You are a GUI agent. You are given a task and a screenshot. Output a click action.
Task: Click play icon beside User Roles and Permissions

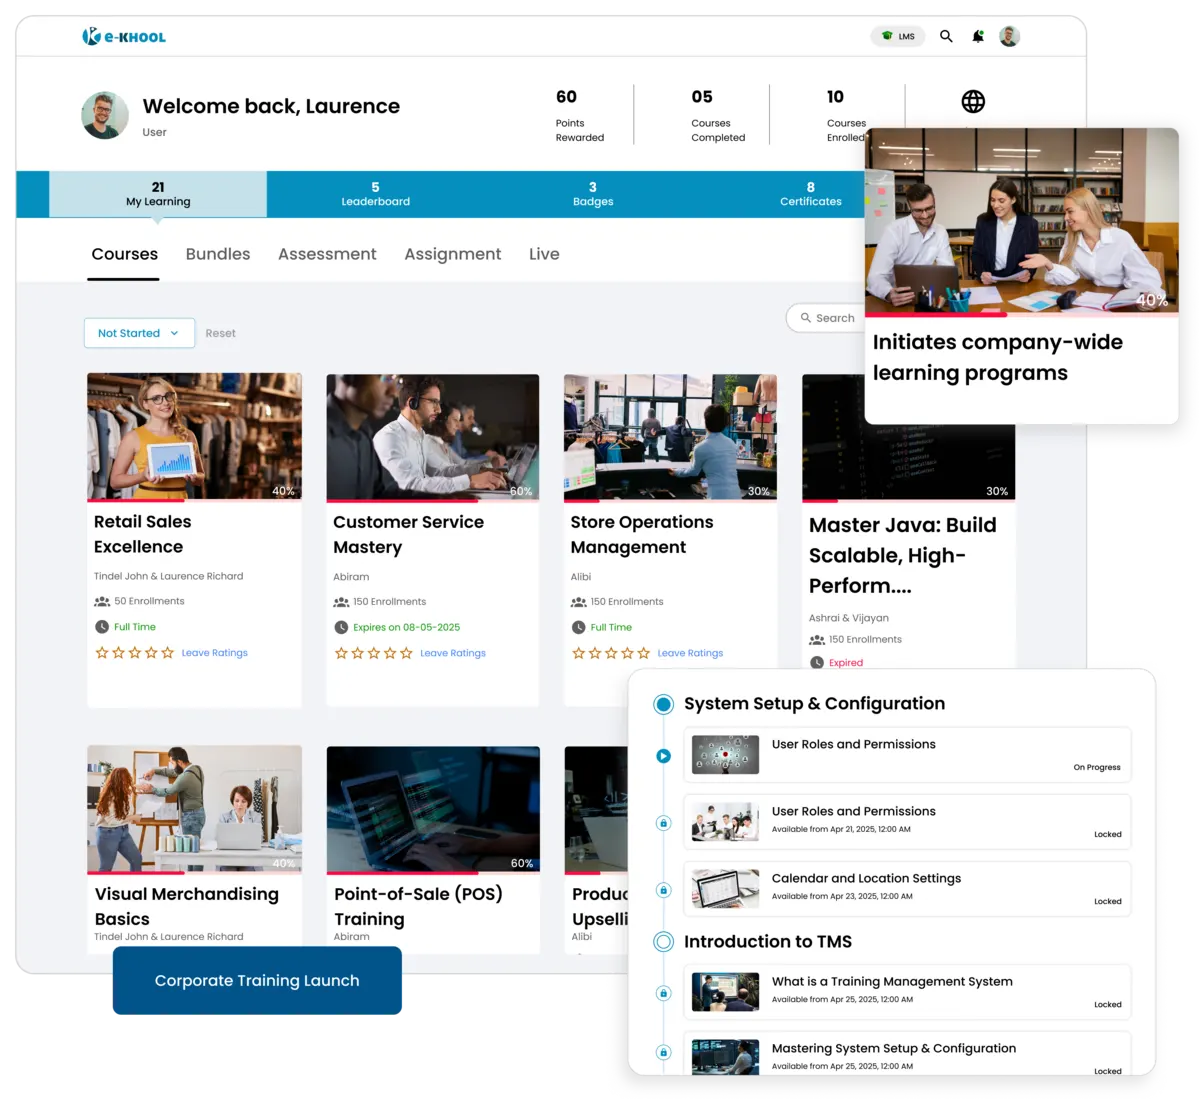click(x=663, y=756)
